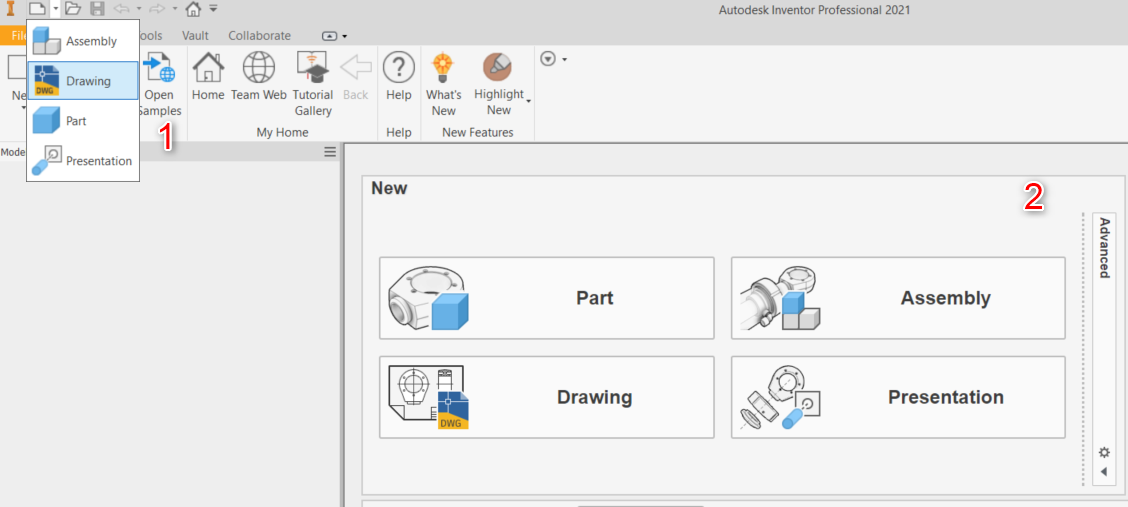Click the Save disk icon
This screenshot has width=1128, height=507.
coord(97,9)
